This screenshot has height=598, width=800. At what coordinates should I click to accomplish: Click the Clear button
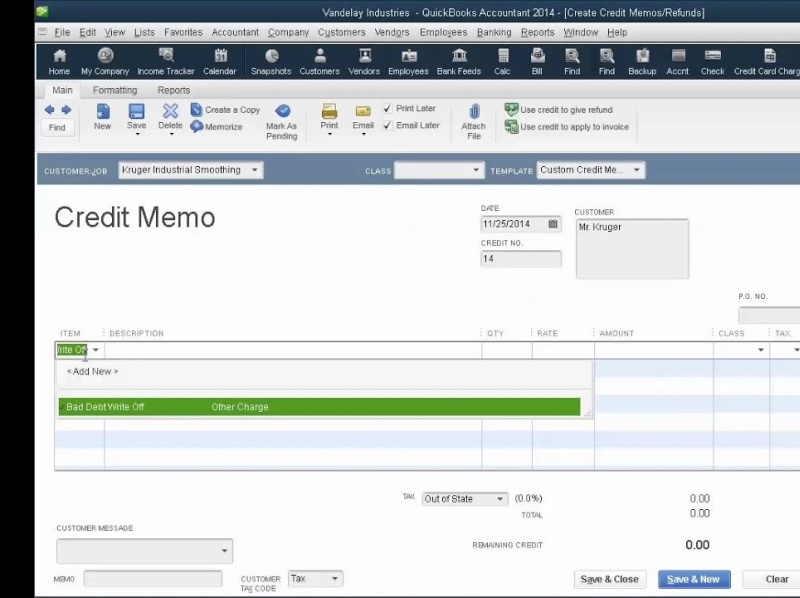click(772, 579)
